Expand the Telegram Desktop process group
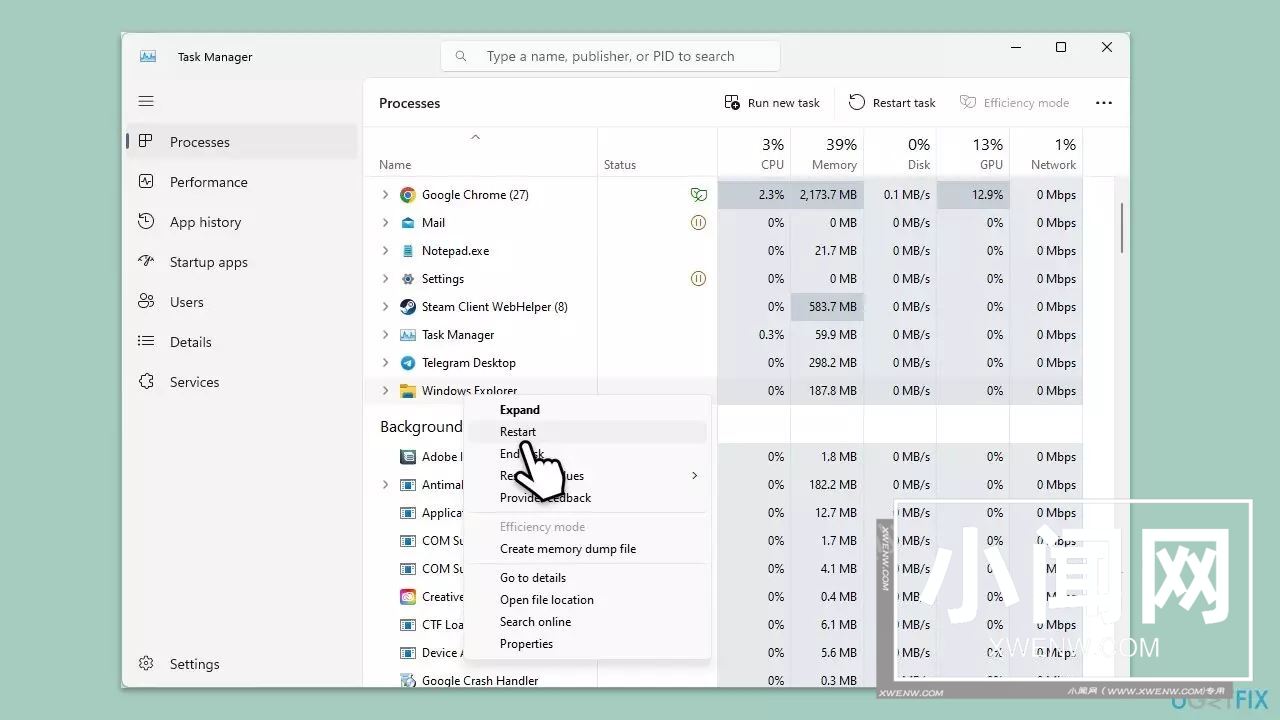This screenshot has width=1280, height=720. coord(385,363)
